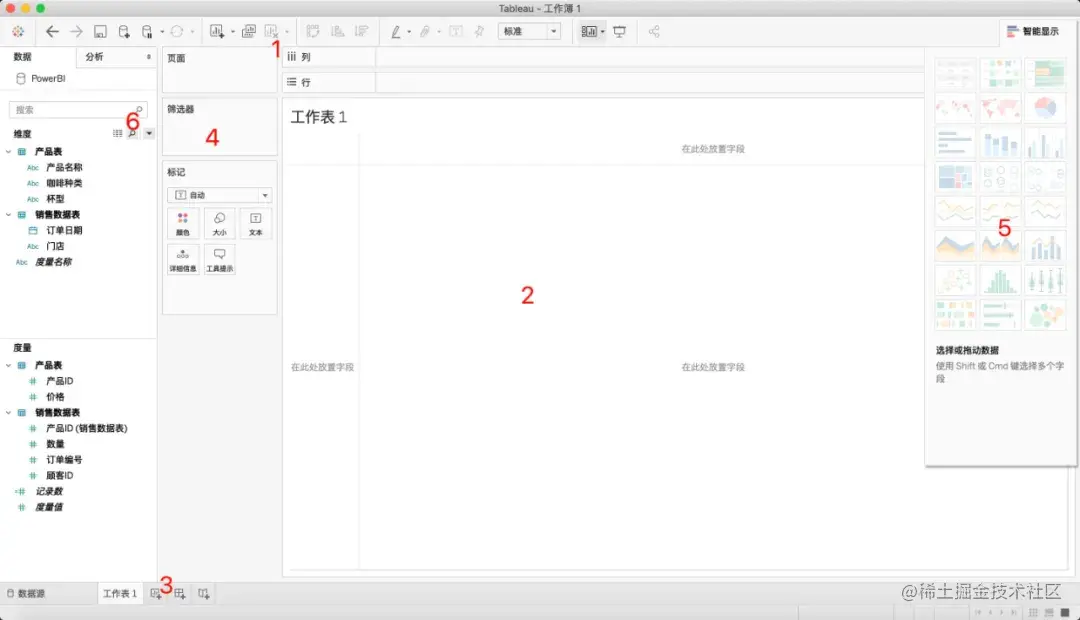Share workbook using the share icon
This screenshot has height=620, width=1080.
654,31
